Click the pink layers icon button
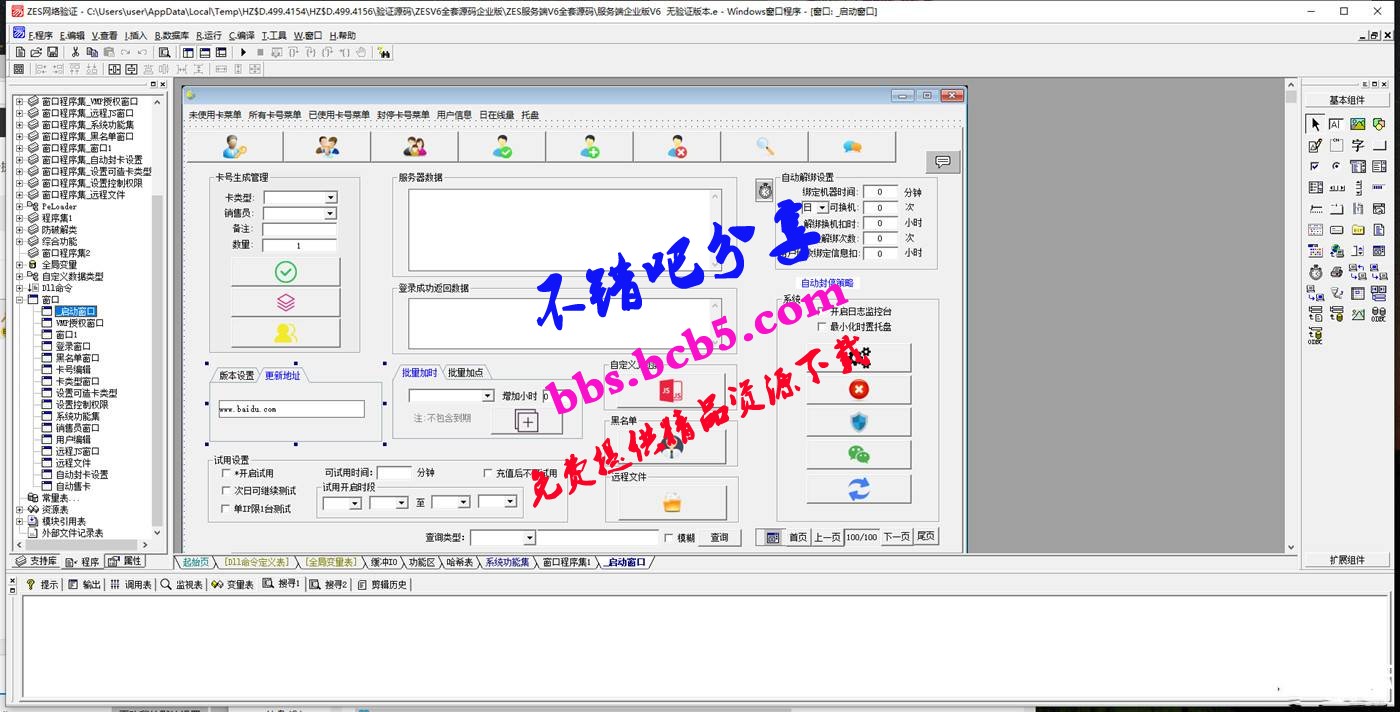 pos(285,302)
